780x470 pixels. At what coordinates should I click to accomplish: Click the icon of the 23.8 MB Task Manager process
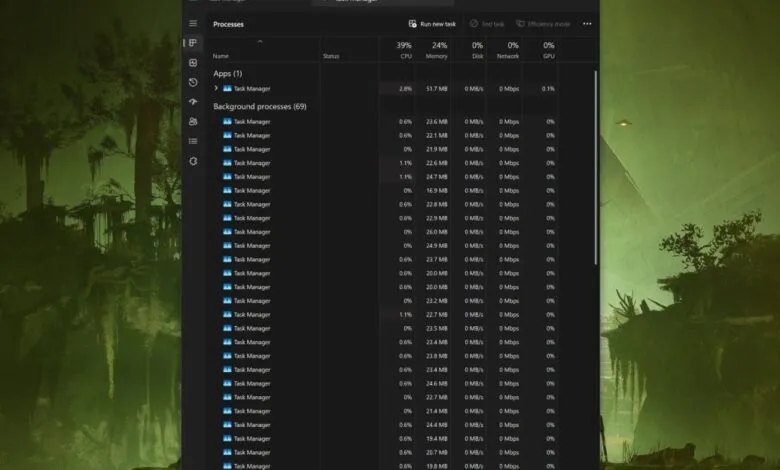(227, 356)
